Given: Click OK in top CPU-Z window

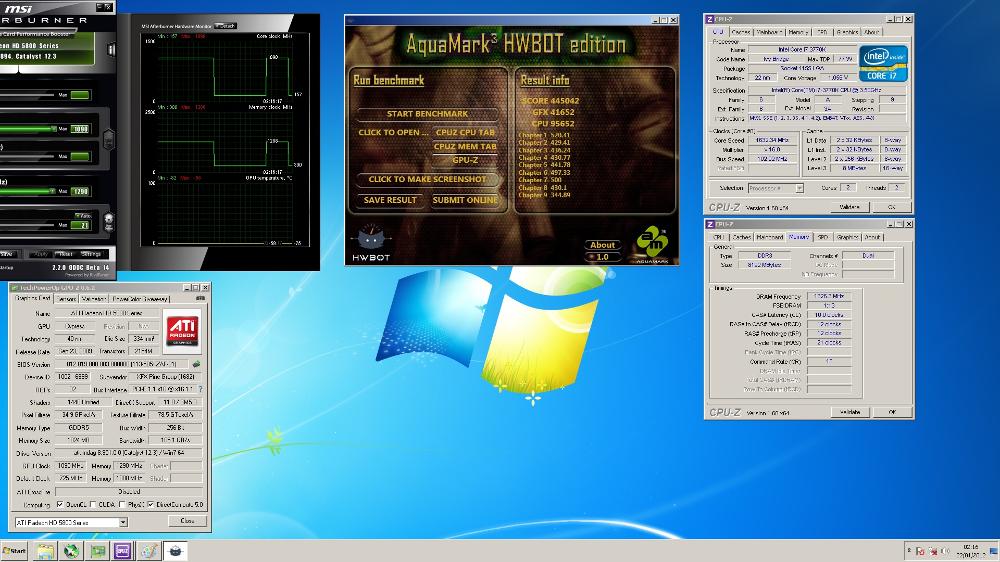Looking at the screenshot, I should 891,207.
